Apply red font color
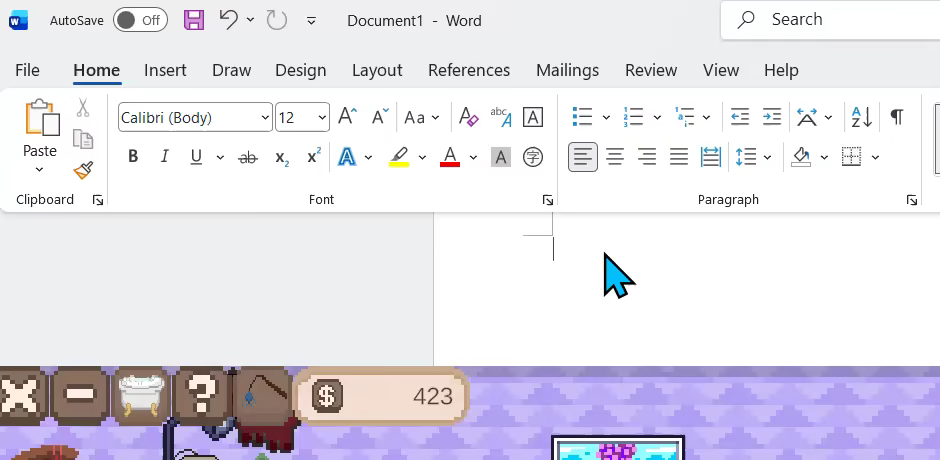 click(x=450, y=157)
